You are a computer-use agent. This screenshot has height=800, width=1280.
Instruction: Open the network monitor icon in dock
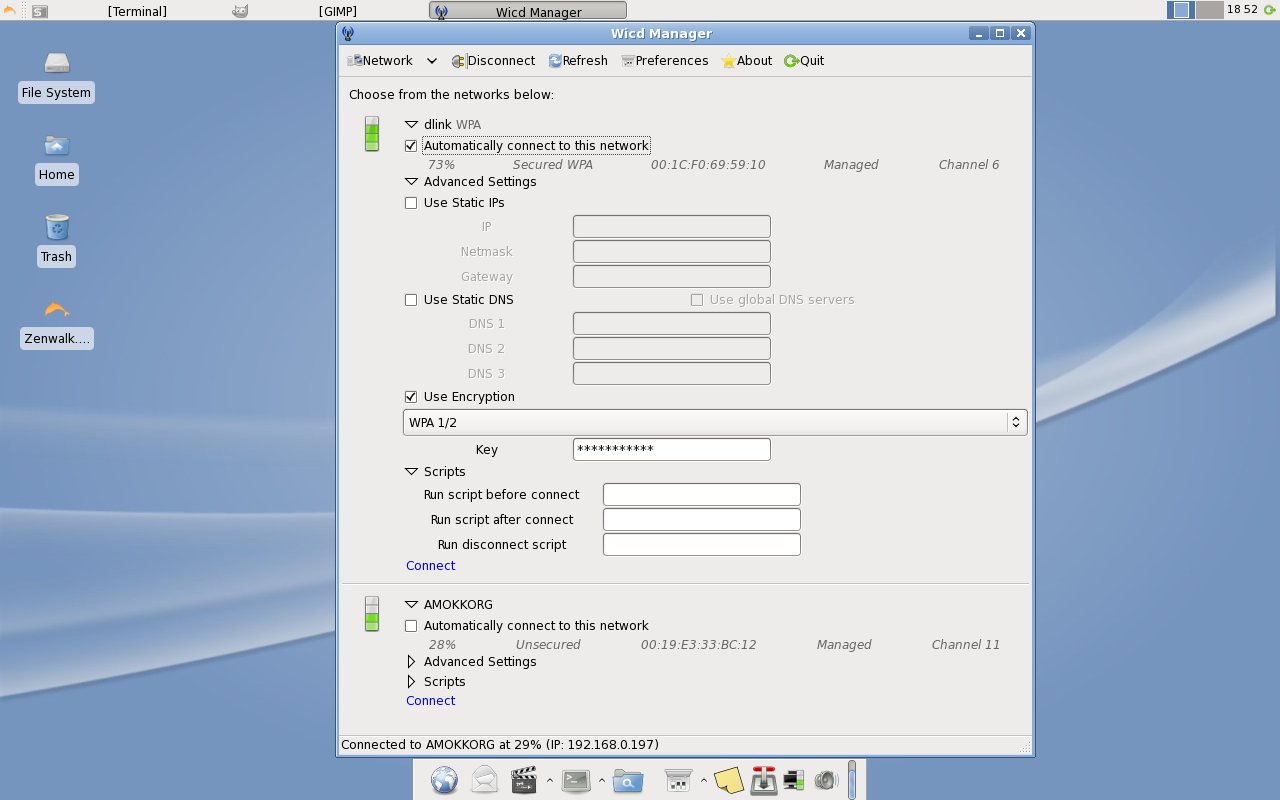(794, 780)
